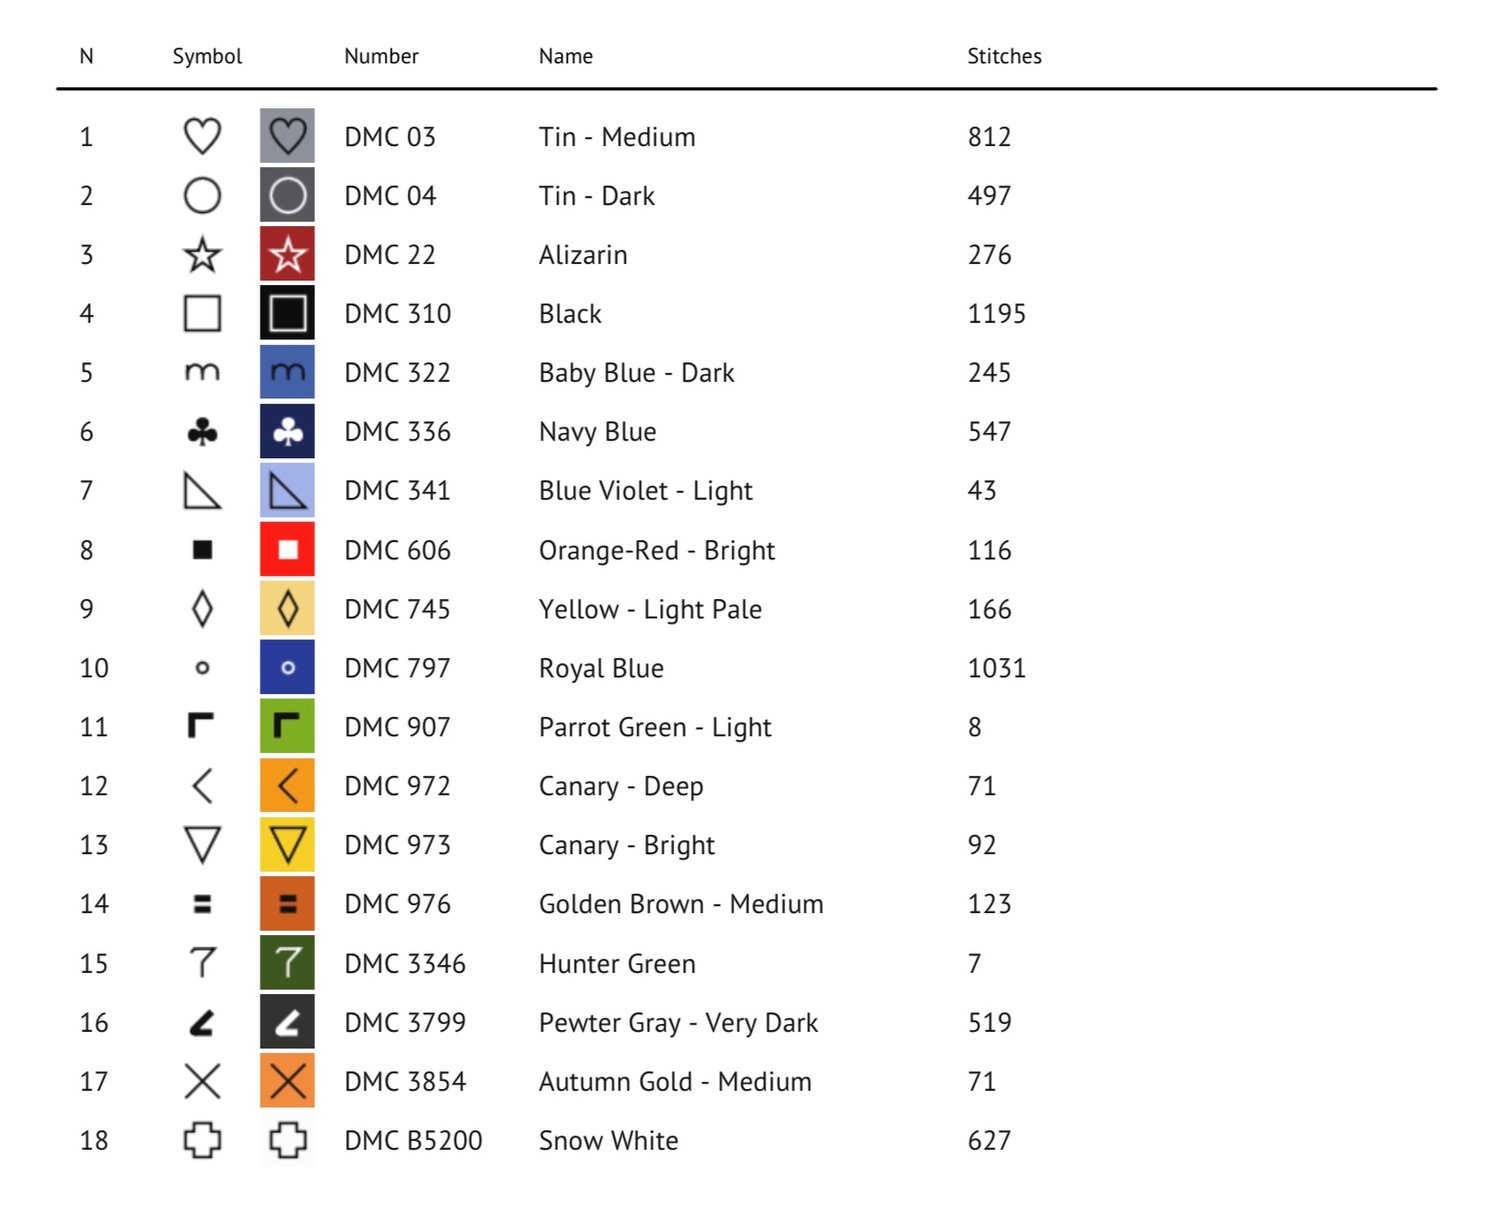Click the Parrot Green color swatch

click(287, 726)
